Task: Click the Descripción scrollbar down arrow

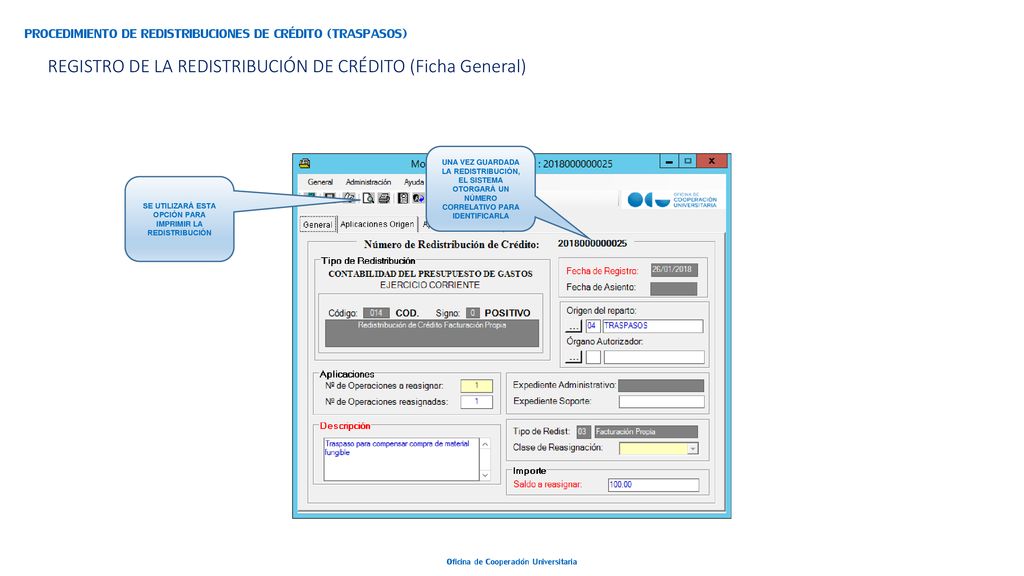Action: [x=485, y=475]
